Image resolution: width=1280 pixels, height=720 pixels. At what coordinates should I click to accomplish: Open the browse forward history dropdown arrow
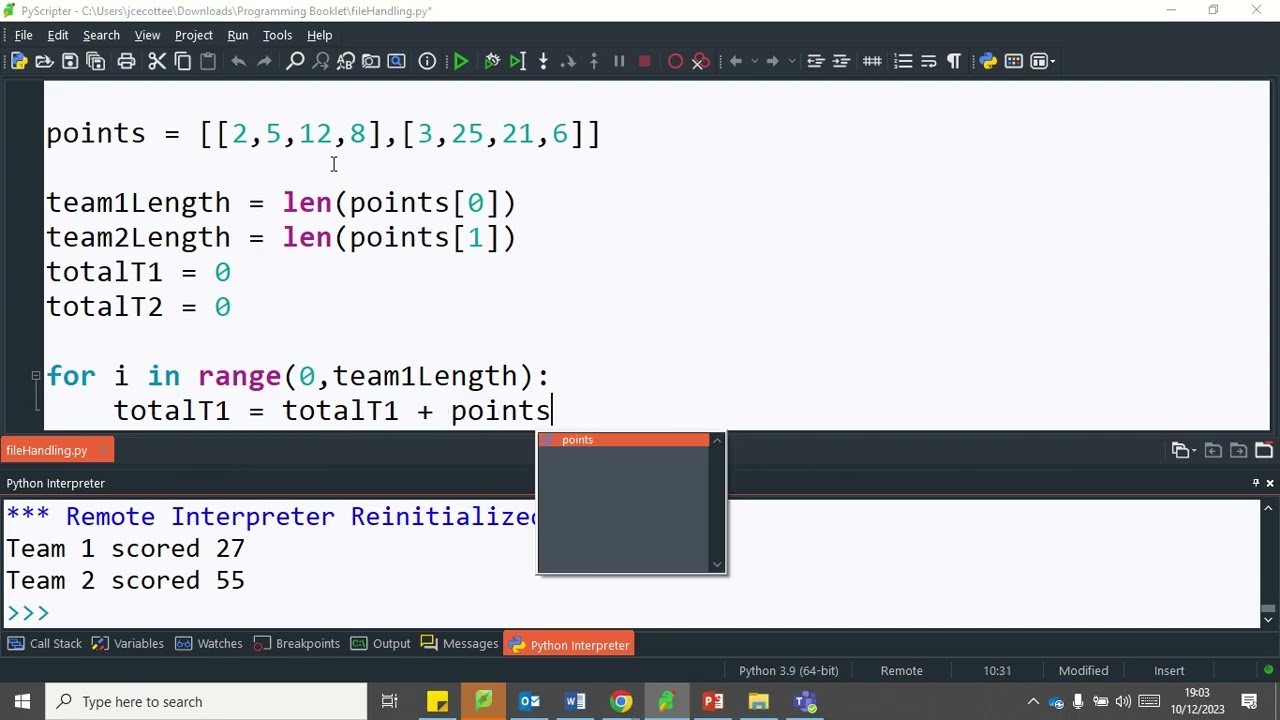[x=792, y=61]
